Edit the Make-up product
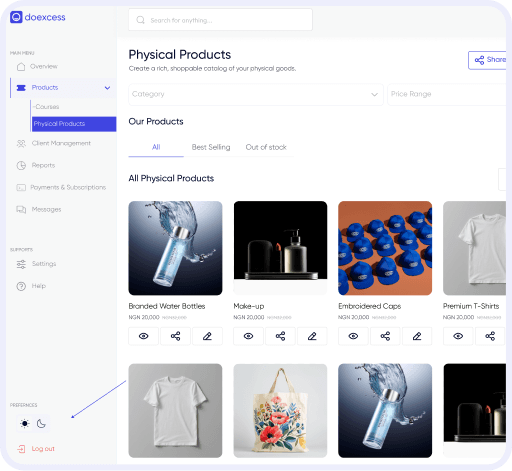Screen dimensions: 512x471 point(312,336)
